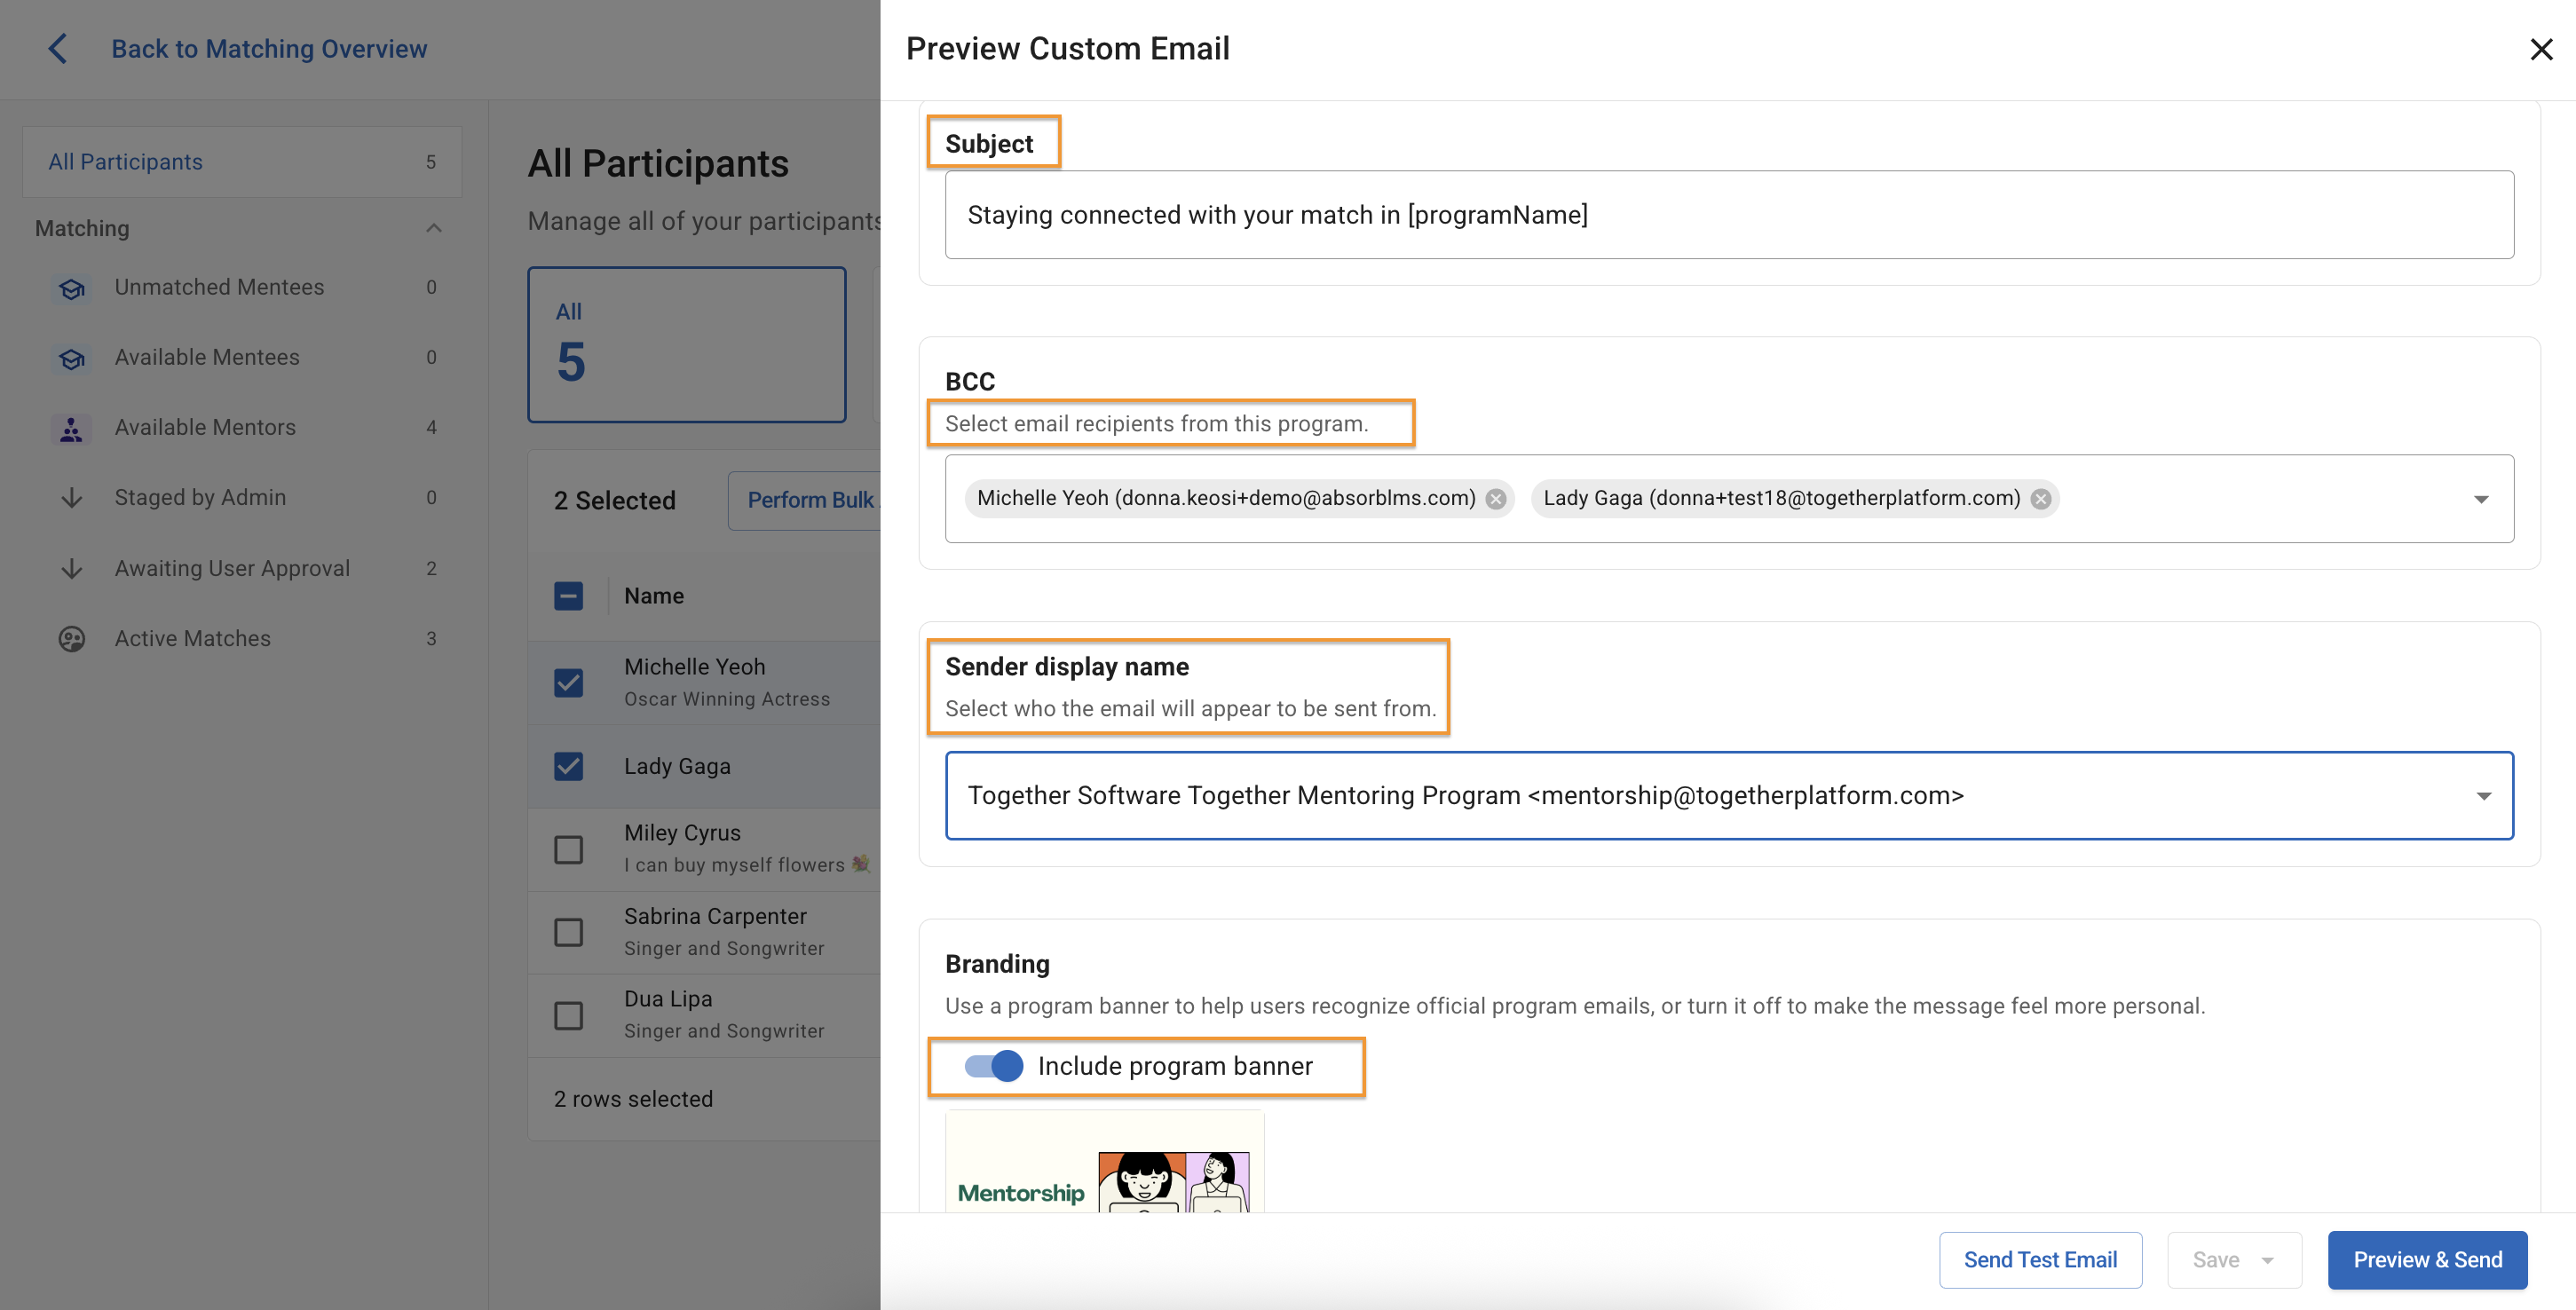
Task: Remove Michelle Yeoh from BCC recipients
Action: (x=1495, y=499)
